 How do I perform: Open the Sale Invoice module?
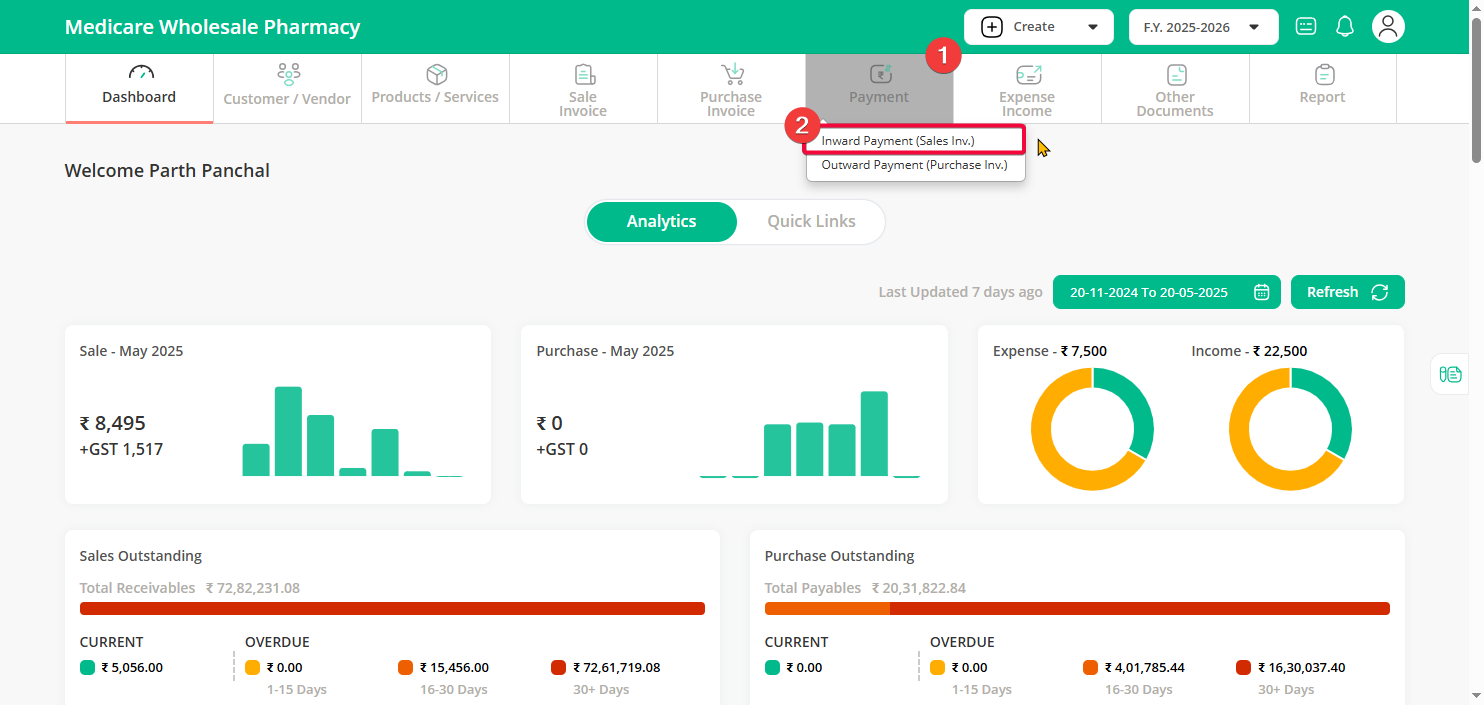point(583,88)
